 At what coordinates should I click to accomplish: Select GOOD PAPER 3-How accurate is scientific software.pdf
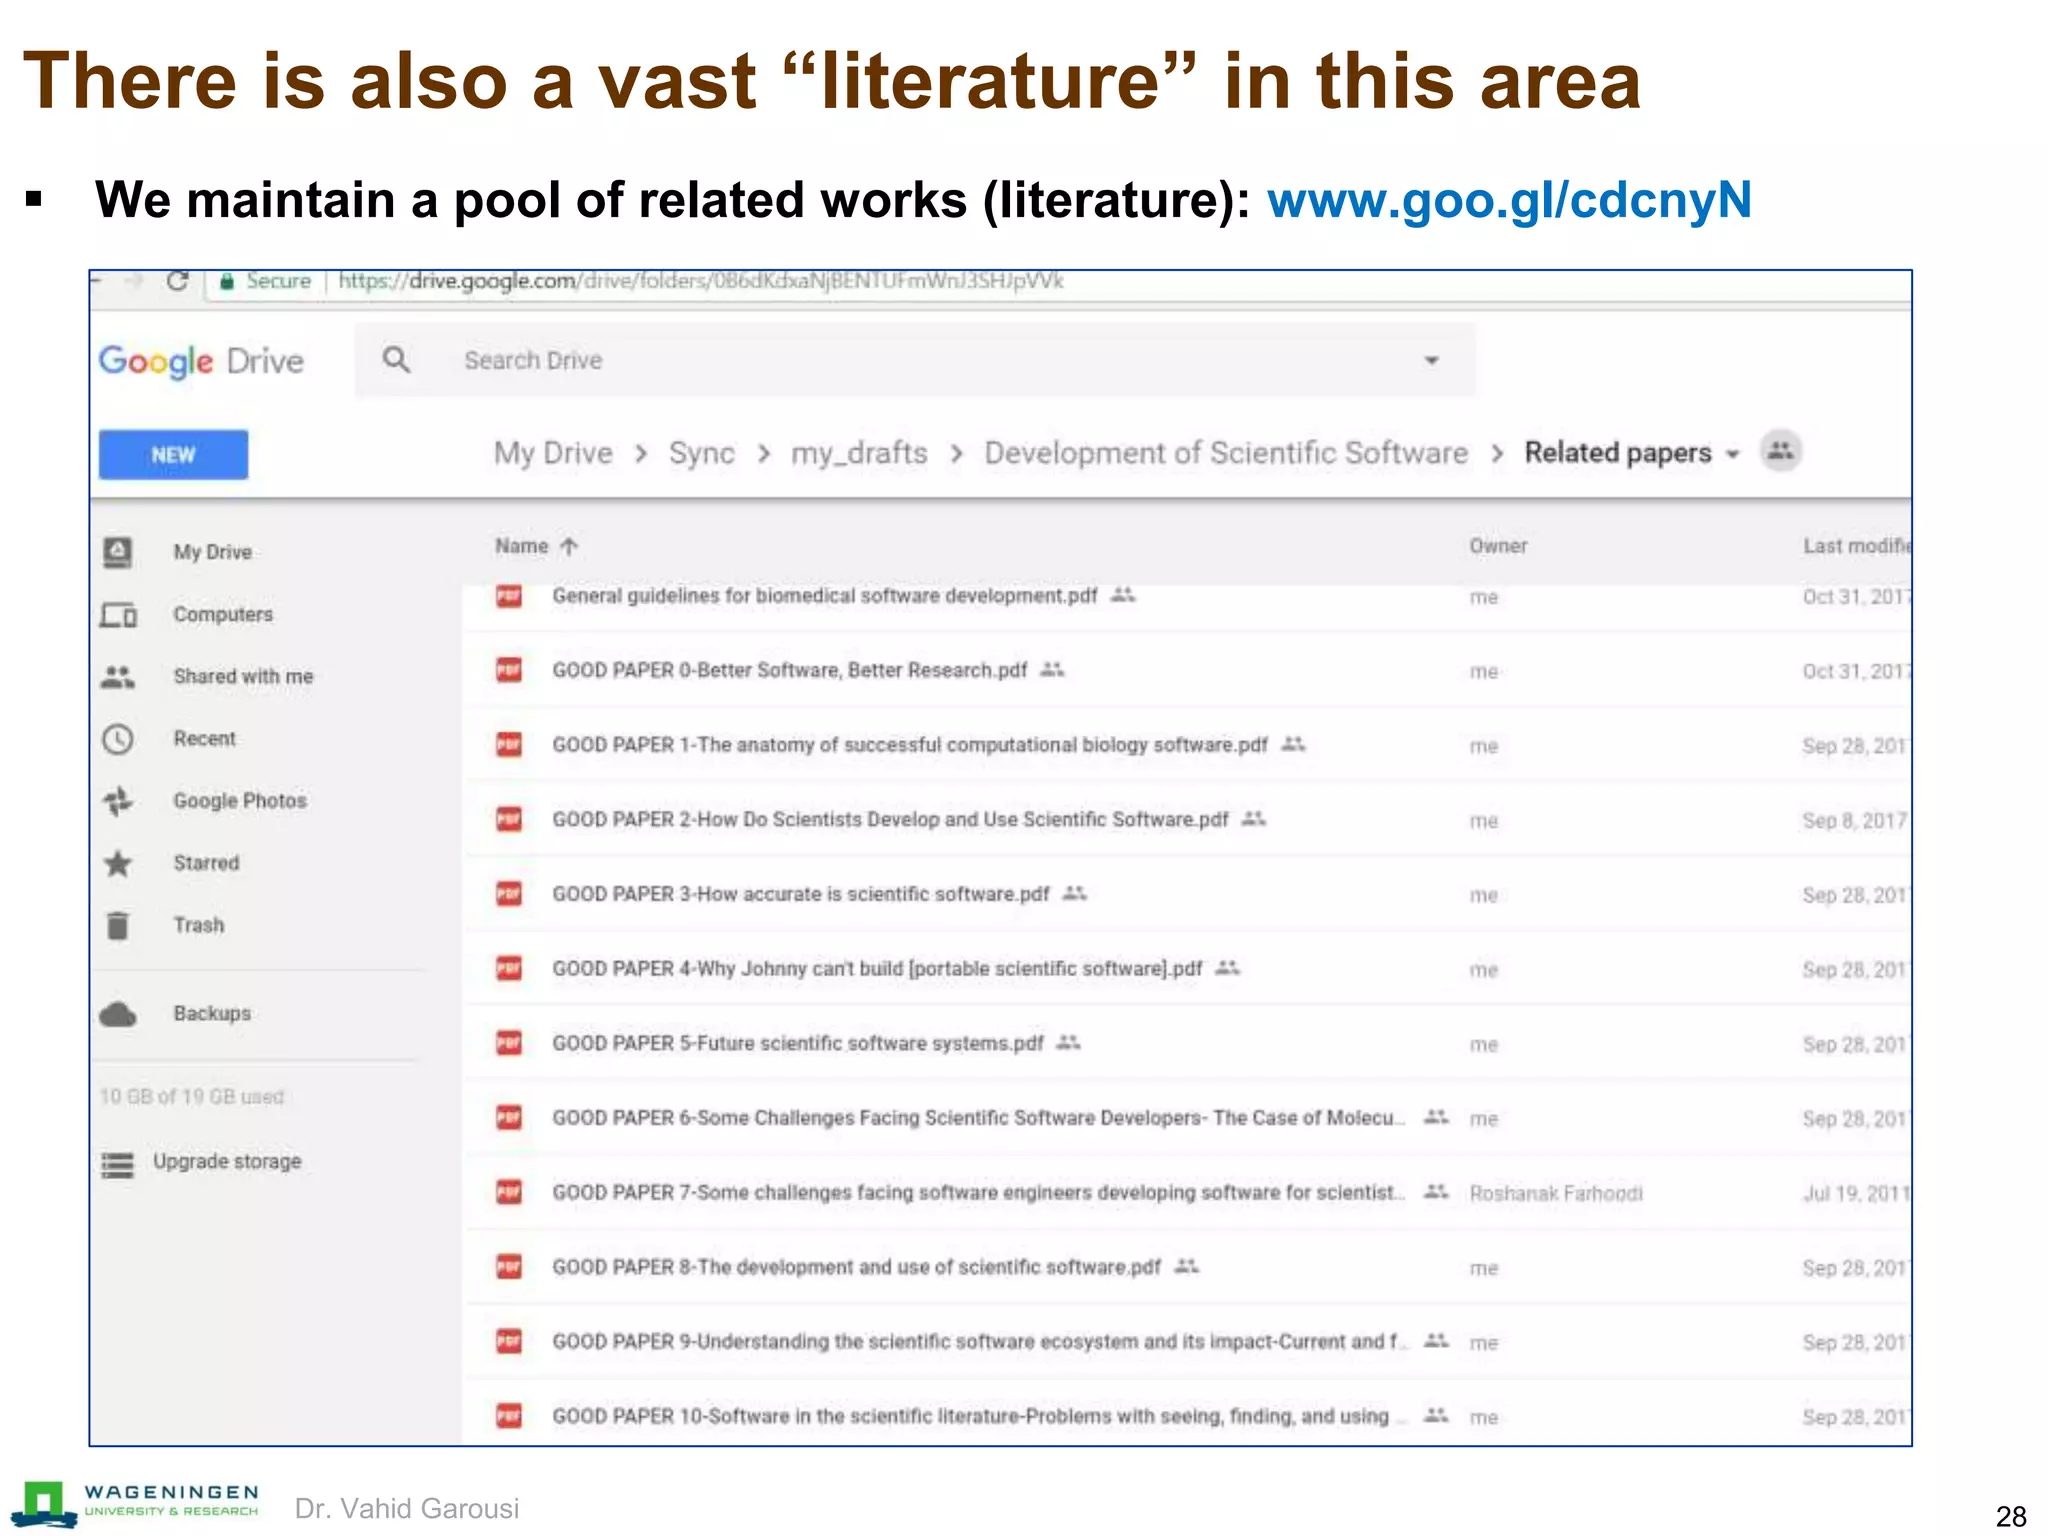[800, 894]
